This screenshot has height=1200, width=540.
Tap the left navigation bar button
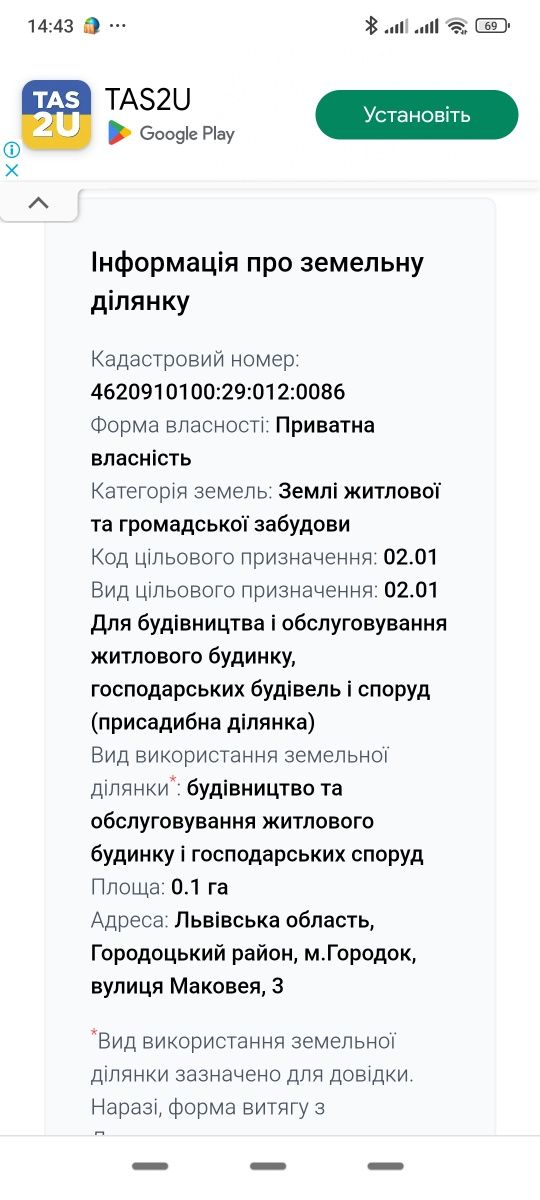click(150, 1166)
